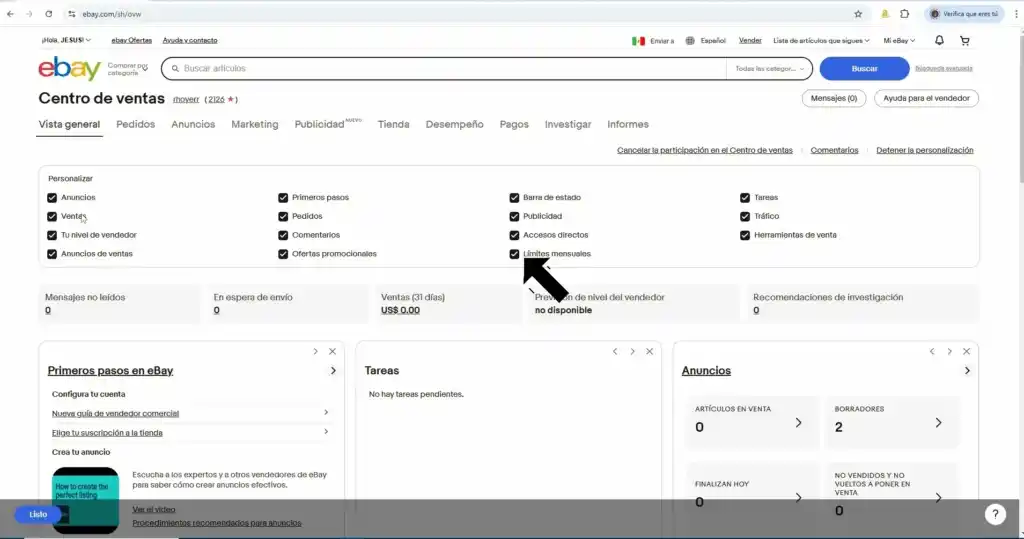Open the browser extensions puzzle icon
This screenshot has height=539, width=1024.
coord(904,14)
